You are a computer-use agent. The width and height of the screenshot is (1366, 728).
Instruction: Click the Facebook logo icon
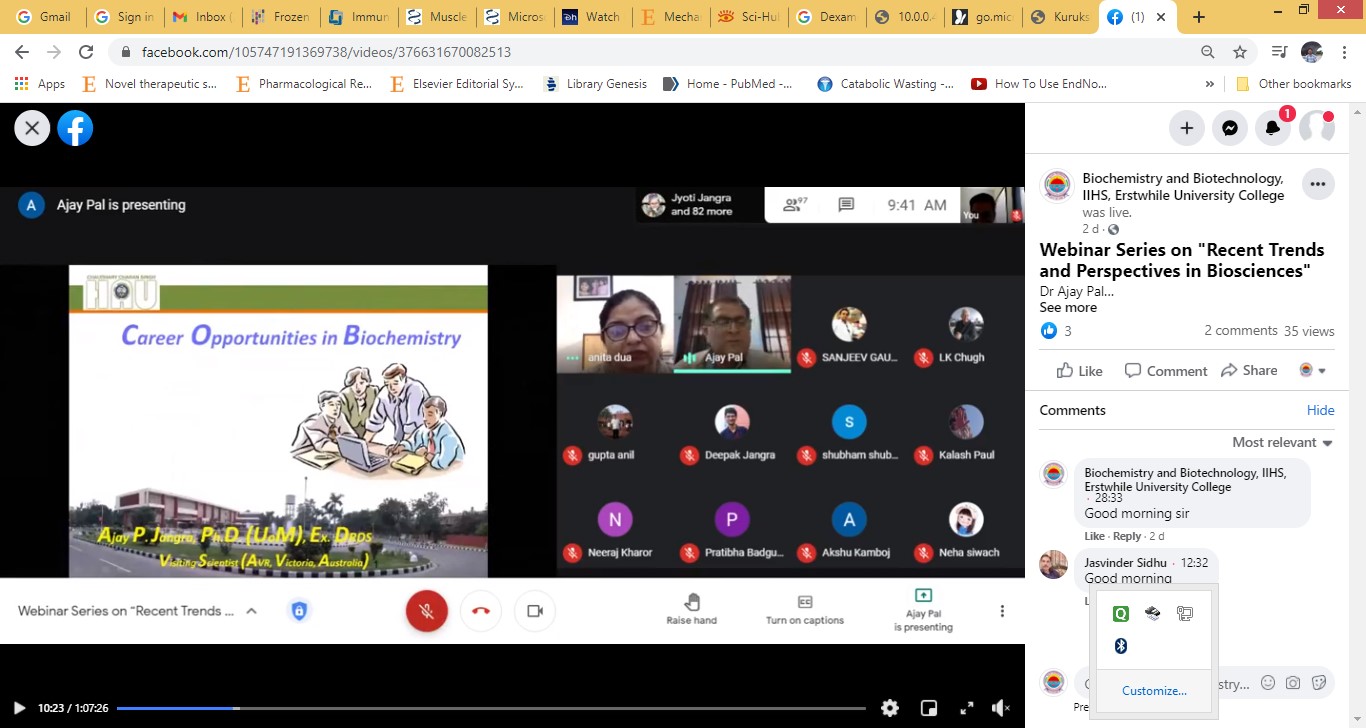click(75, 128)
